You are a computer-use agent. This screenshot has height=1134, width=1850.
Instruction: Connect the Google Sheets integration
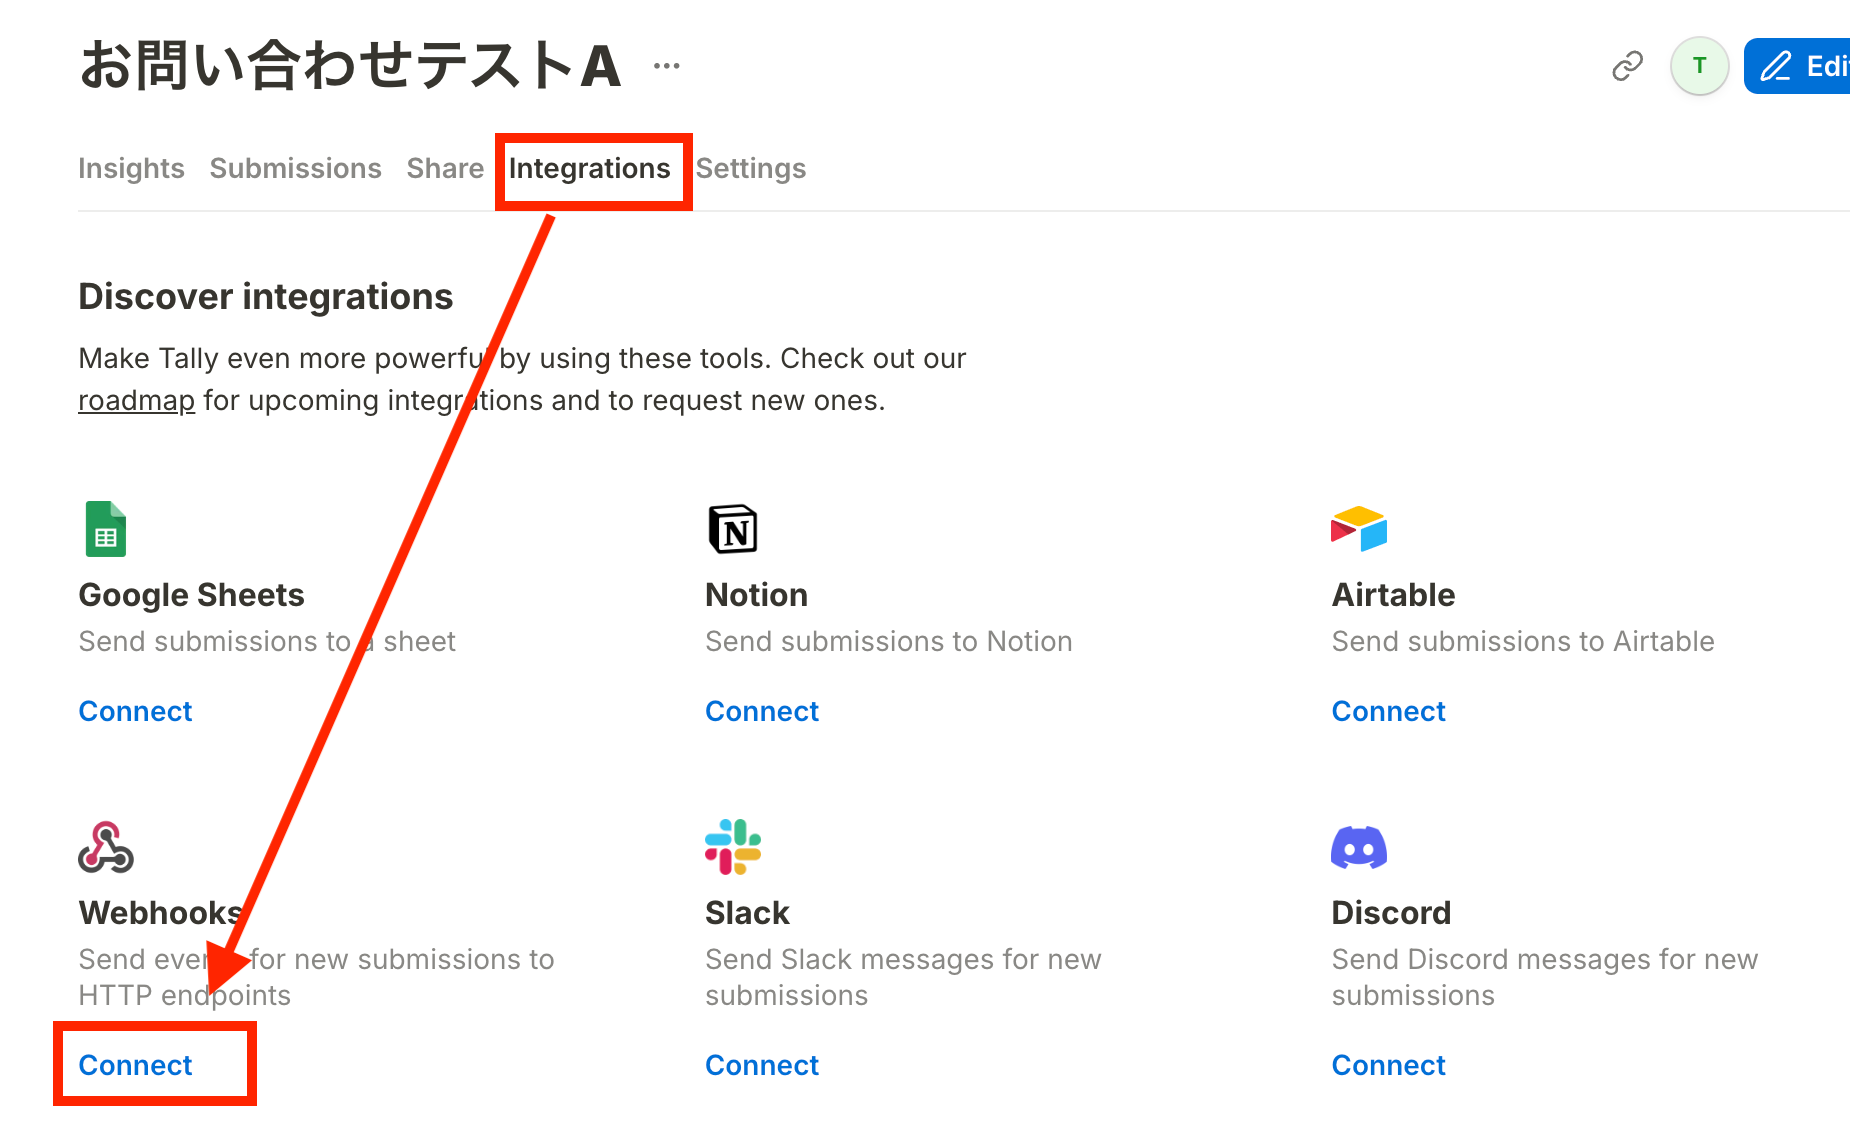[x=135, y=711]
